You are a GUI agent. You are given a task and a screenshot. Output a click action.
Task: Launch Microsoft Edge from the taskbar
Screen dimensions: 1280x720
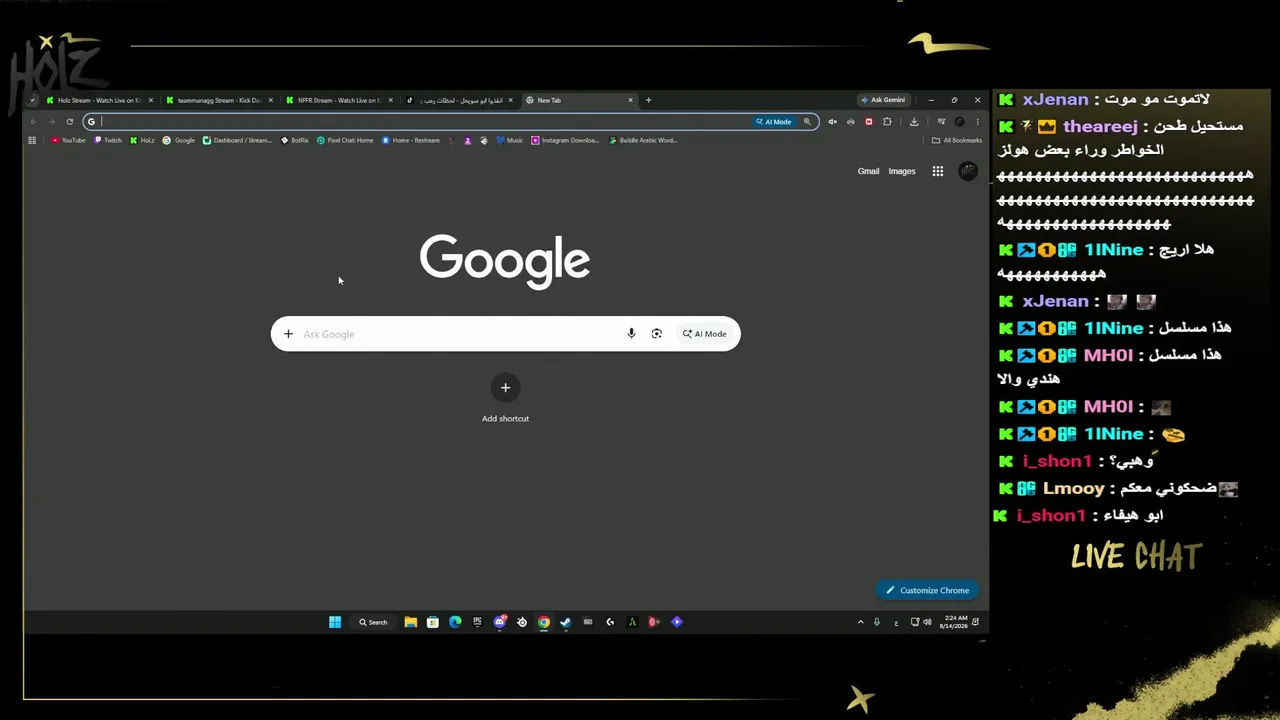pos(455,622)
